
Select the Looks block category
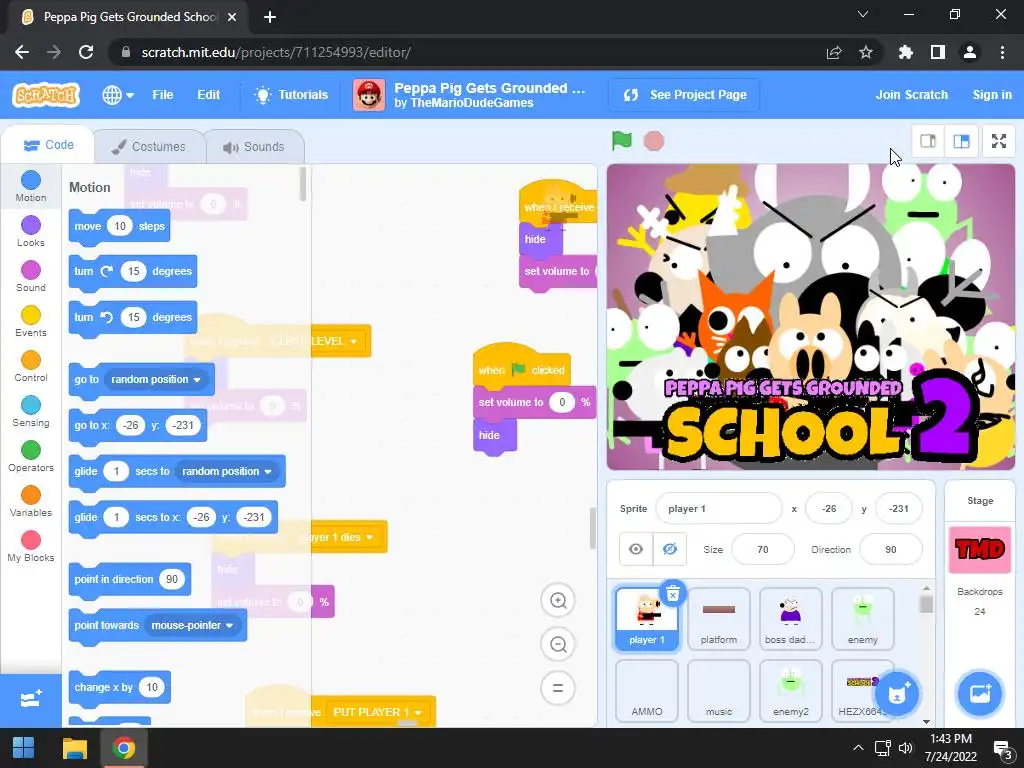(x=31, y=232)
